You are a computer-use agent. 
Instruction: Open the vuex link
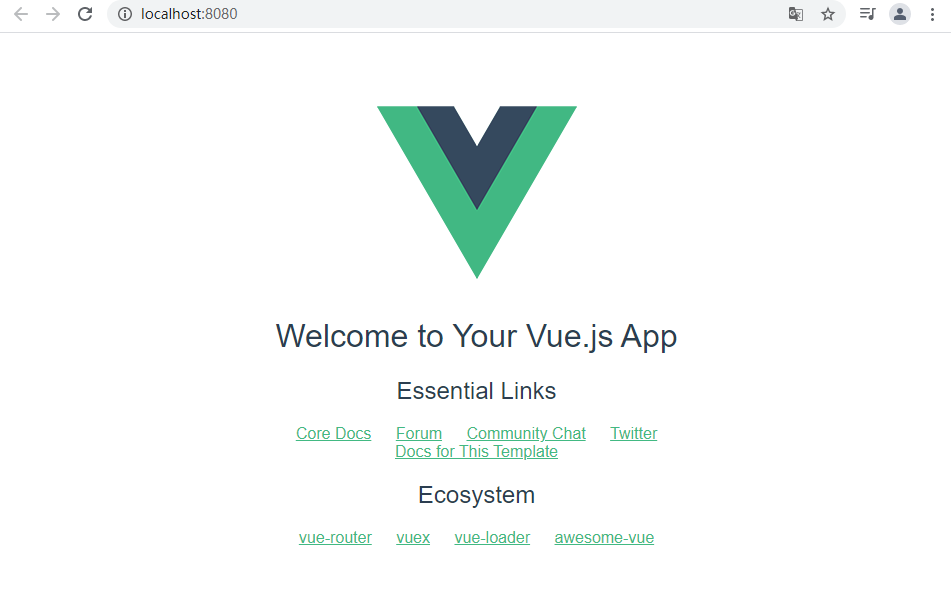pos(413,538)
